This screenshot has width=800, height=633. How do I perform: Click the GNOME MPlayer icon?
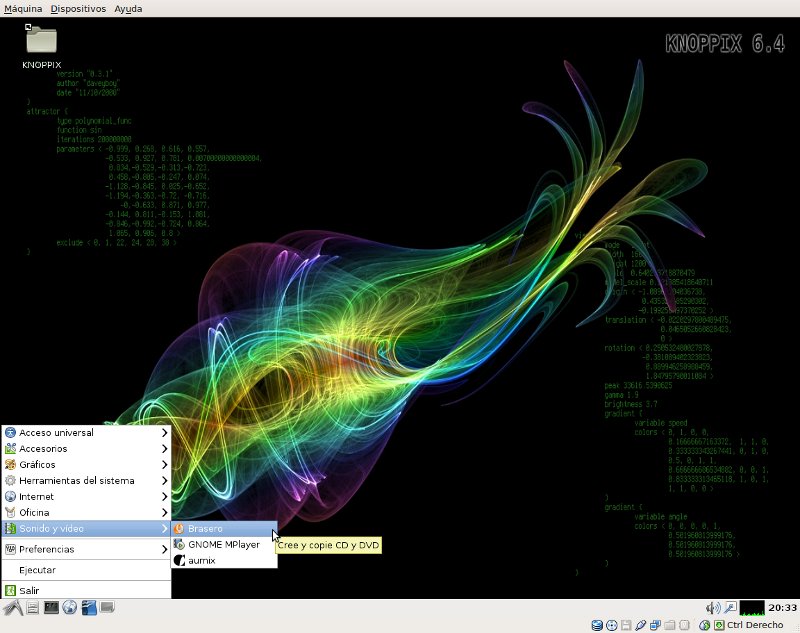click(179, 544)
